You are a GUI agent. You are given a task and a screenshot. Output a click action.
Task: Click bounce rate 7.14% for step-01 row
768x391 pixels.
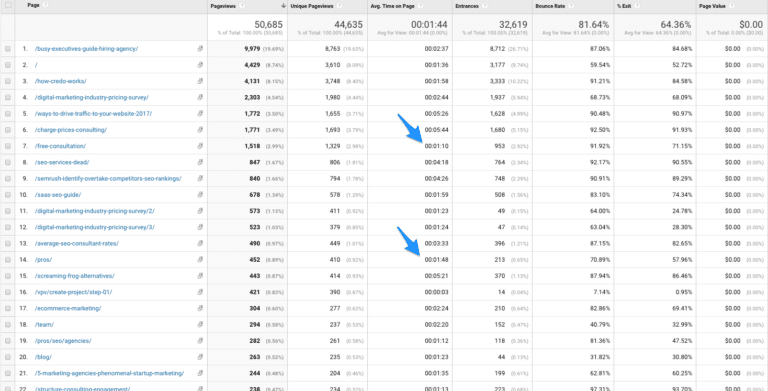click(602, 292)
